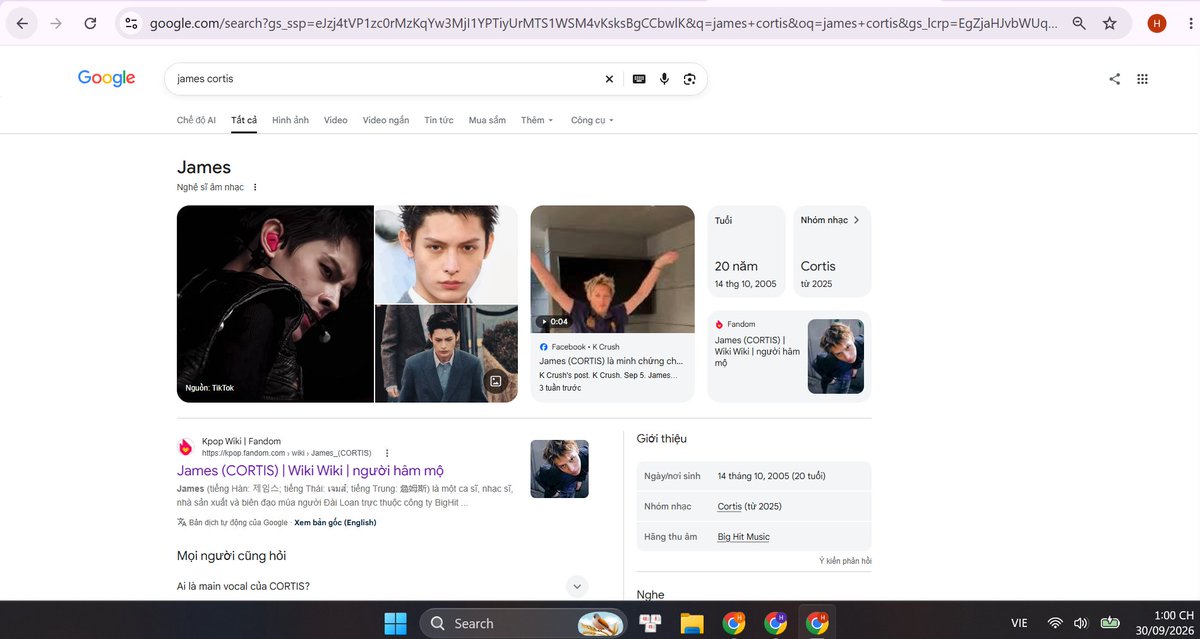
Task: Go back with the browser back arrow
Action: pyautogui.click(x=22, y=23)
